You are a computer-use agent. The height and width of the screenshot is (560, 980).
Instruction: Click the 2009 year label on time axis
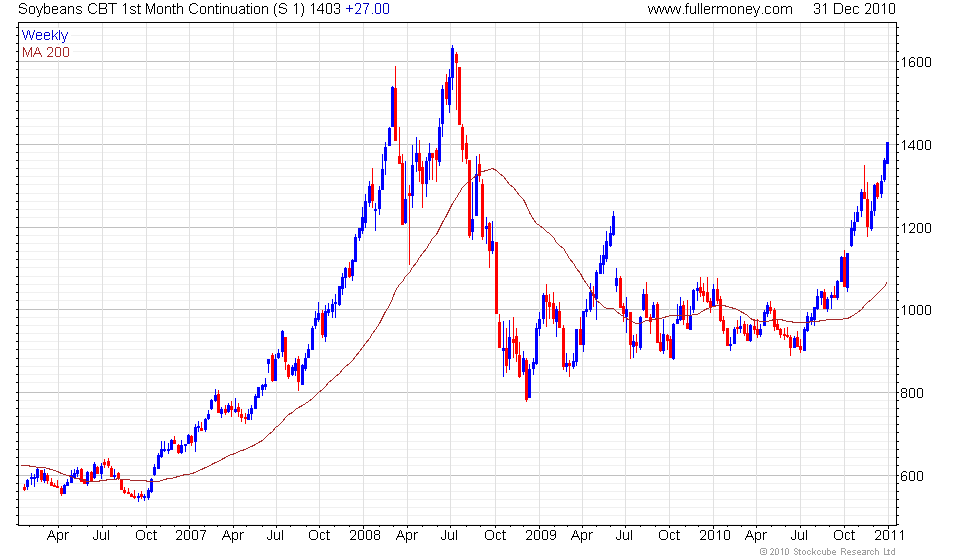[x=541, y=536]
